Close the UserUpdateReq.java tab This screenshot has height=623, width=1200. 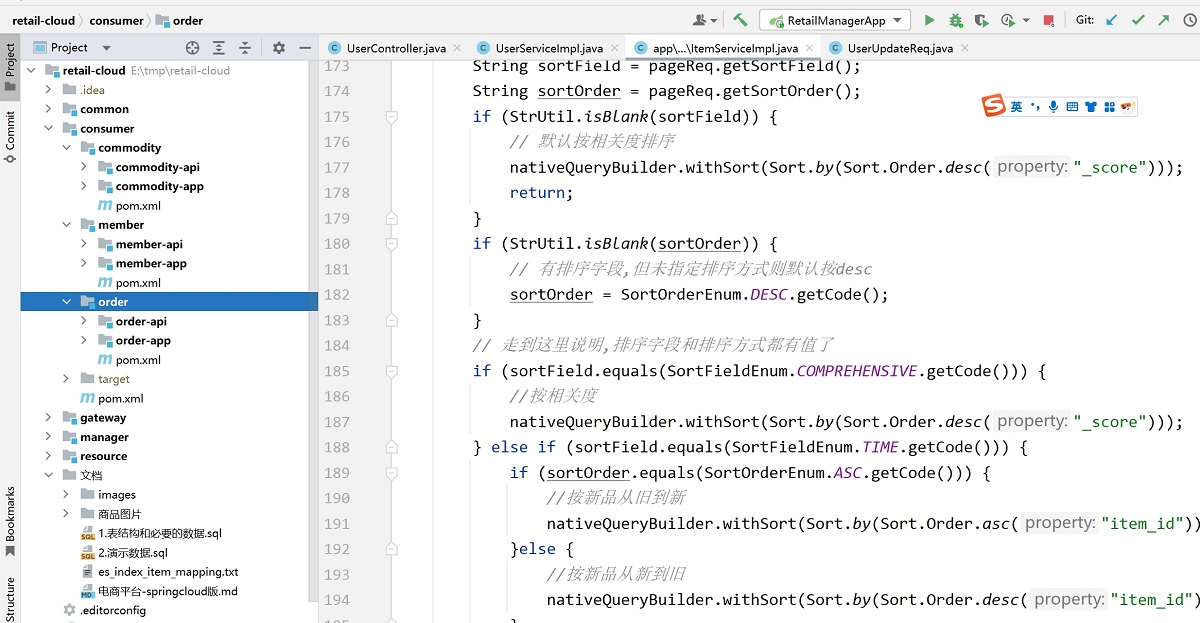click(x=964, y=48)
